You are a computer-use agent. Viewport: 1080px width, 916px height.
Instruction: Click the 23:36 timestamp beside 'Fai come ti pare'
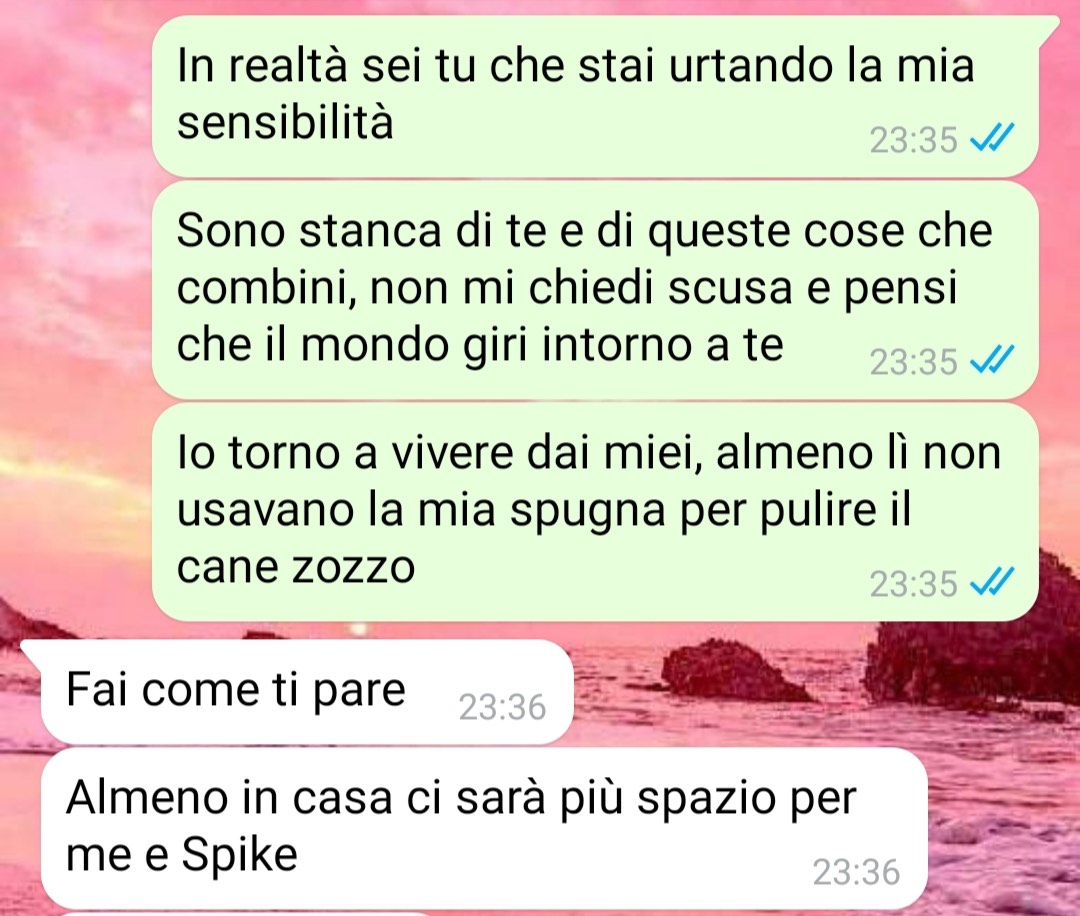pyautogui.click(x=503, y=707)
